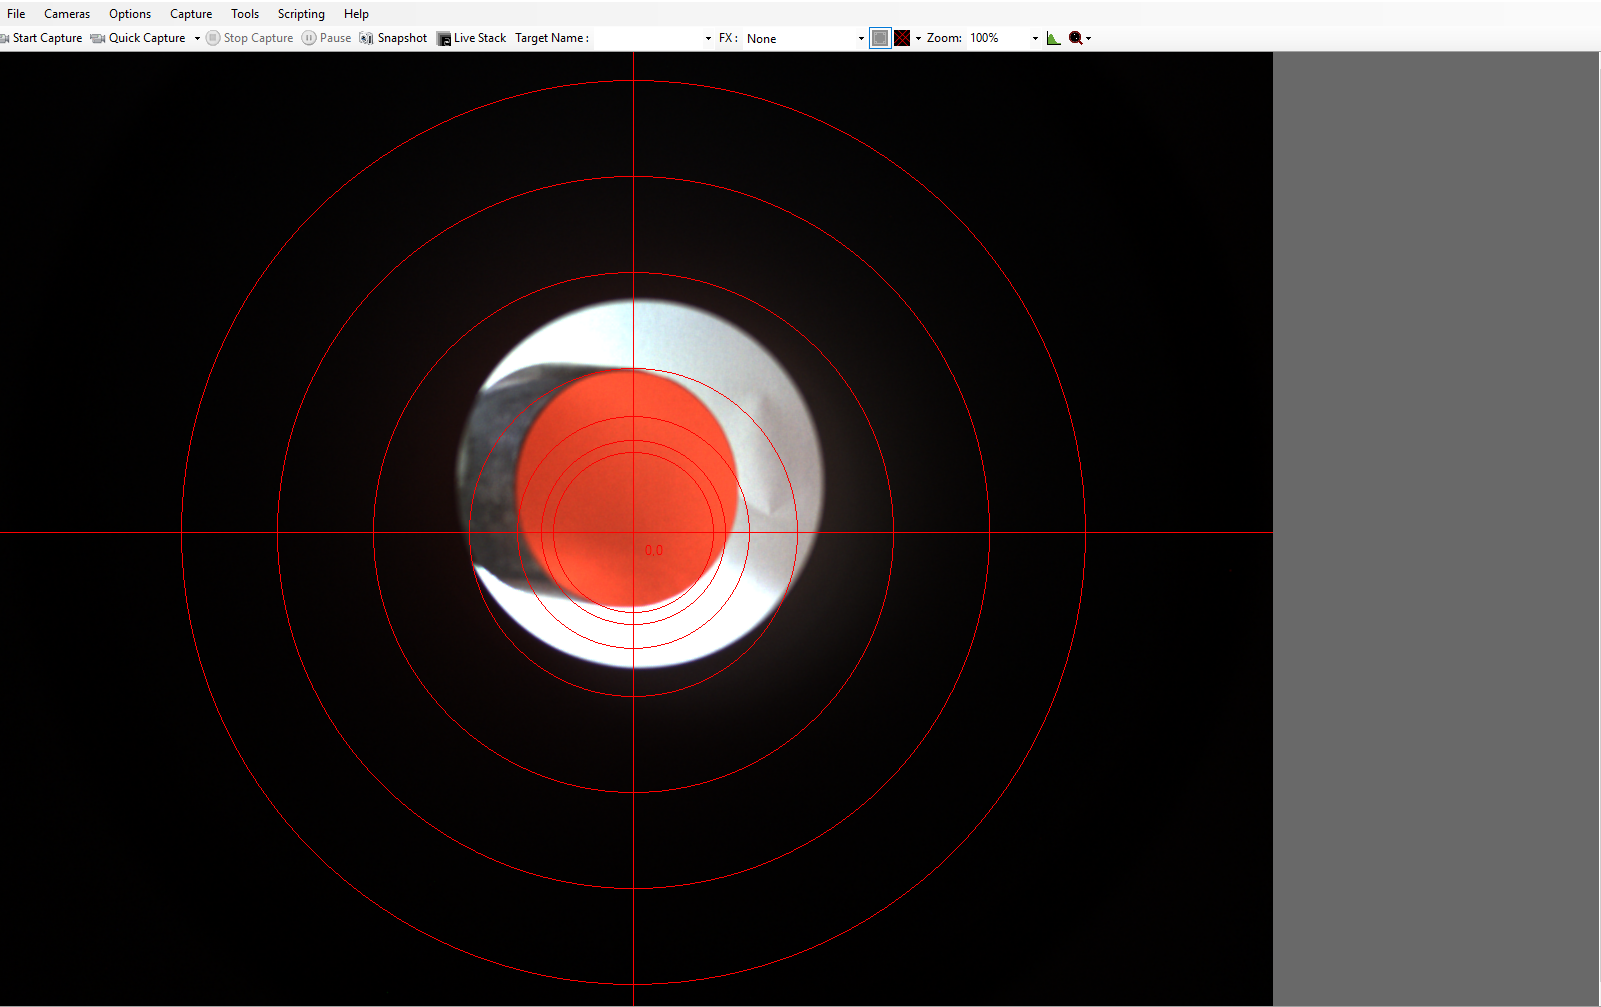
Task: Toggle the gray square icon beside FX
Action: click(x=880, y=38)
